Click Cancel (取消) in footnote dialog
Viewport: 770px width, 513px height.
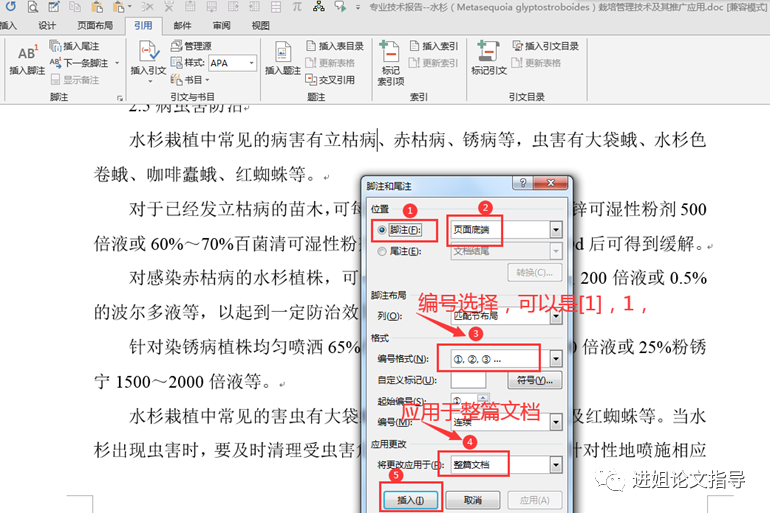pyautogui.click(x=472, y=500)
